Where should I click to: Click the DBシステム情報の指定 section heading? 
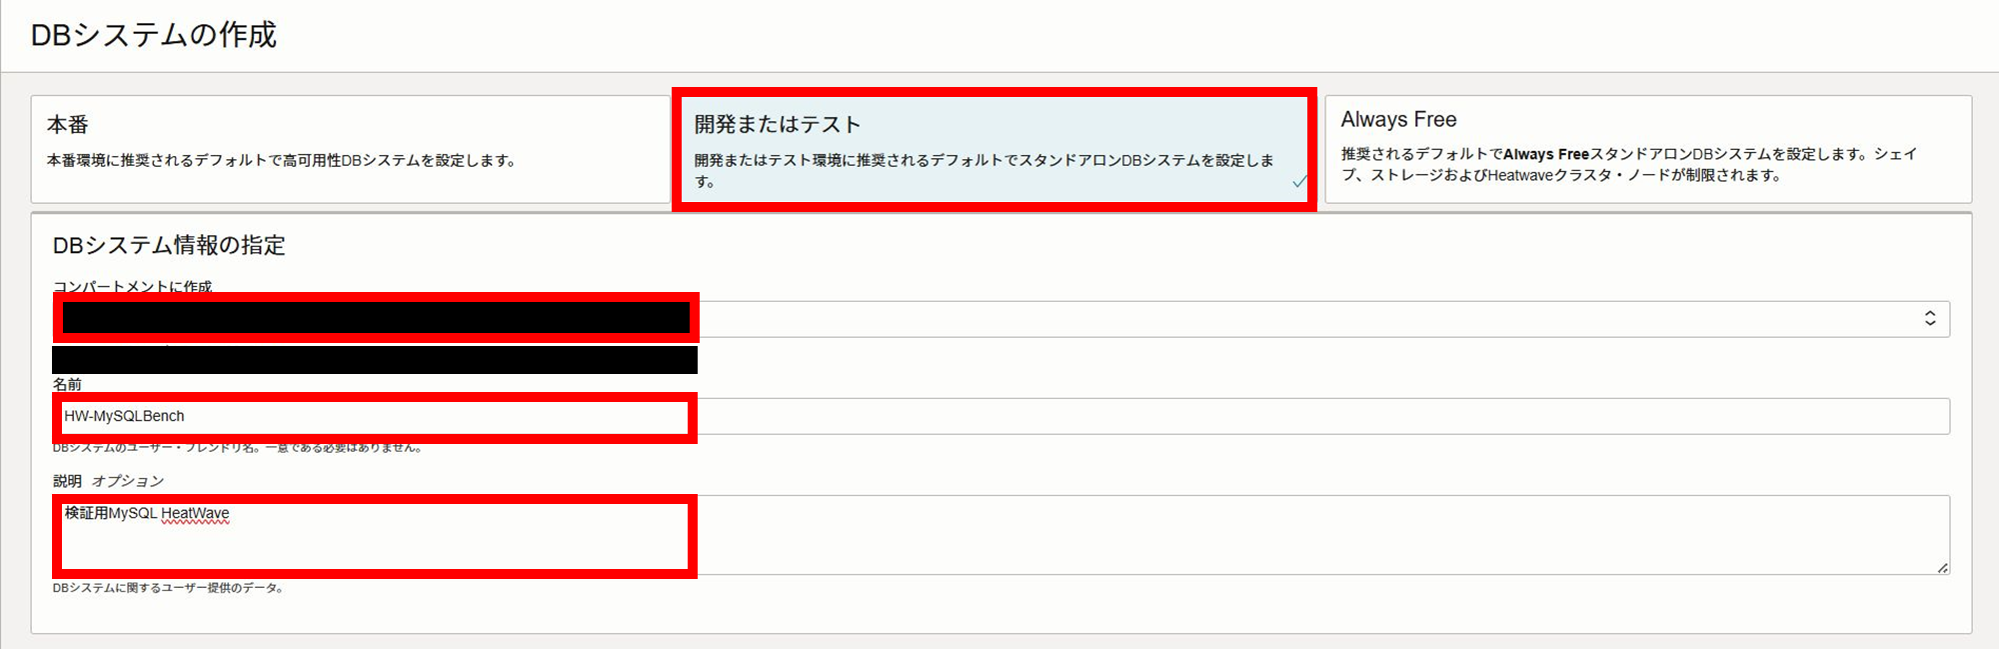[x=169, y=245]
